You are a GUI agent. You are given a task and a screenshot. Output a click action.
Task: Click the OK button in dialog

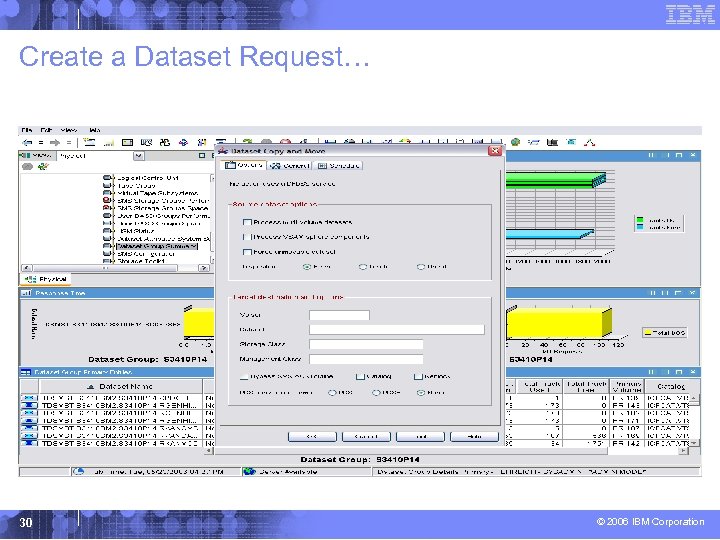pyautogui.click(x=312, y=436)
